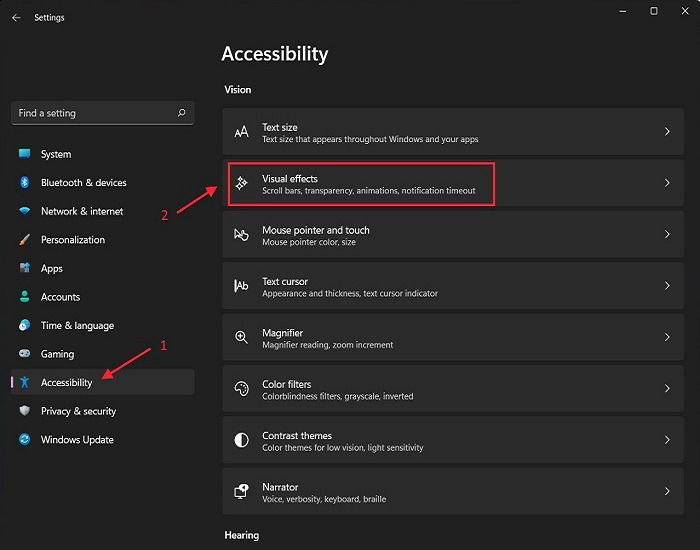The width and height of the screenshot is (700, 550).
Task: Open the Magnifier setting
Action: coord(453,337)
